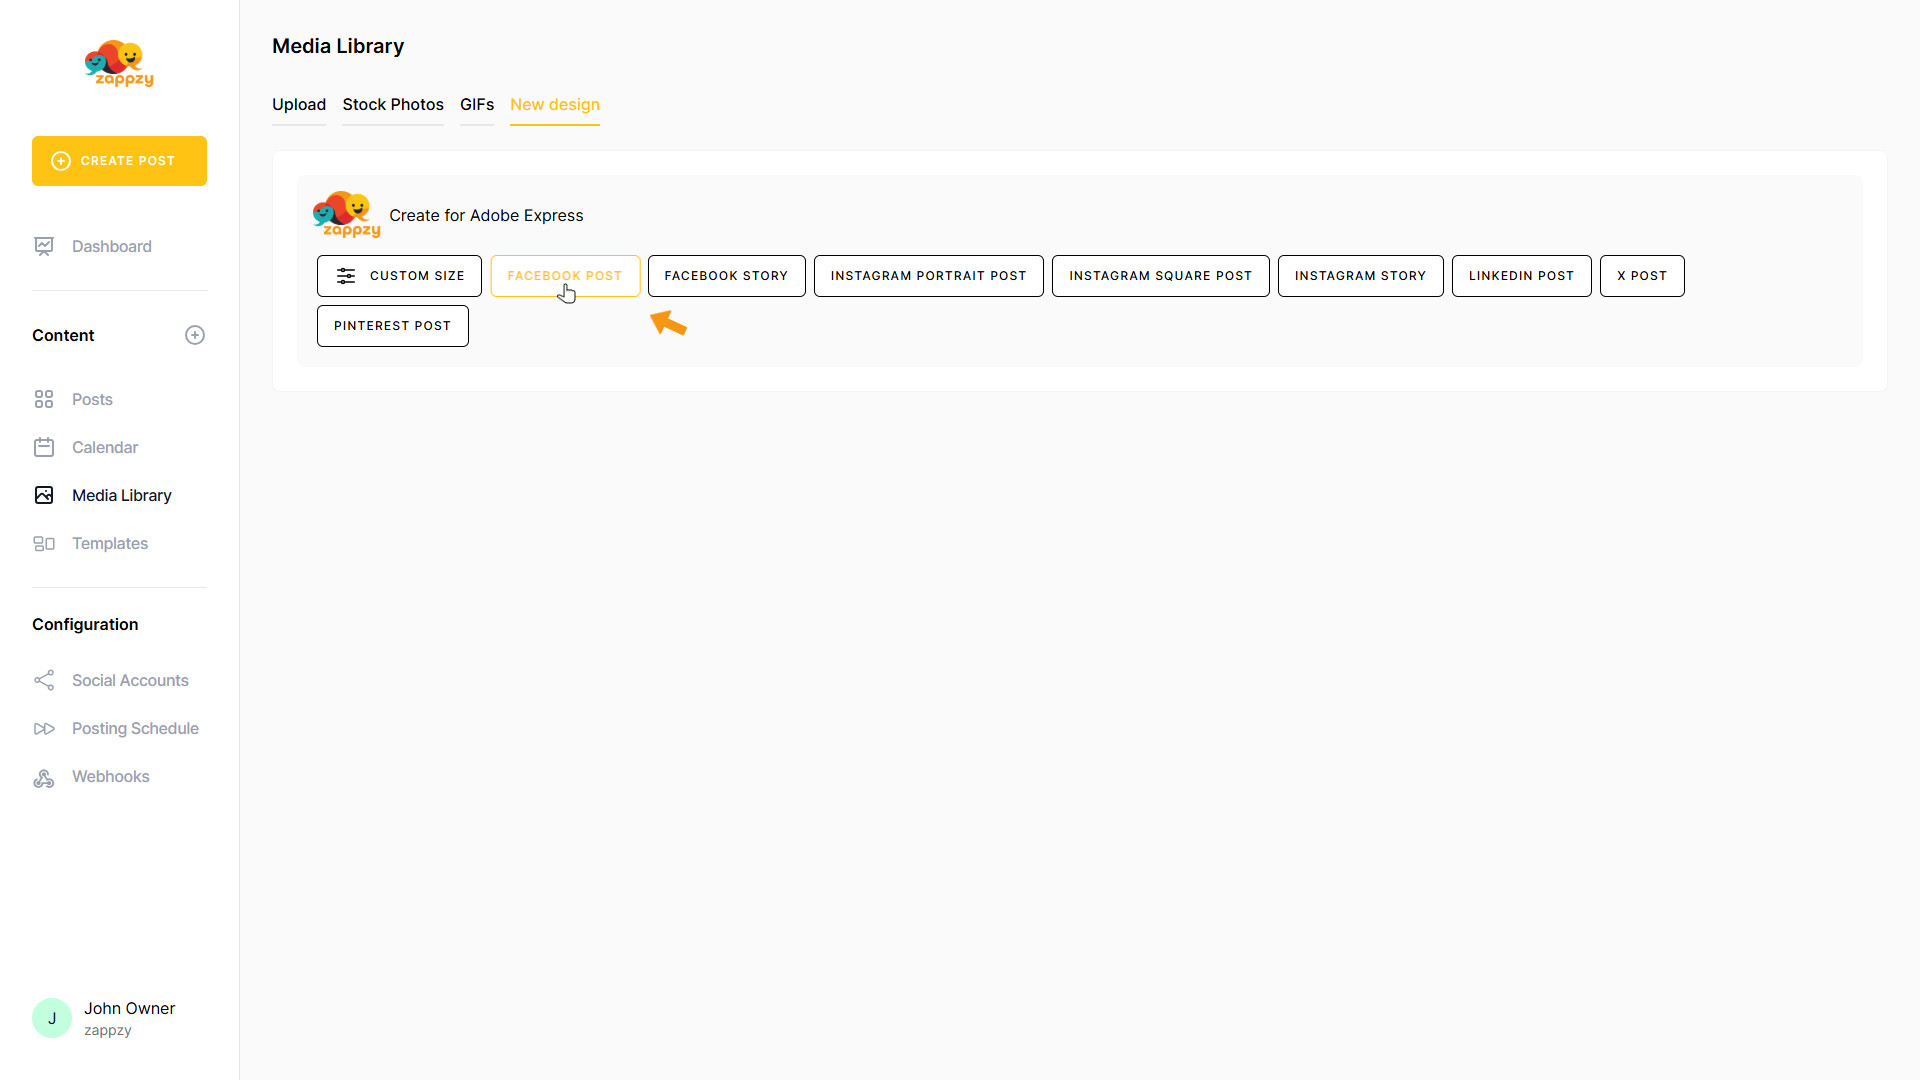1920x1080 pixels.
Task: Choose the Pinterest Post button
Action: point(392,326)
